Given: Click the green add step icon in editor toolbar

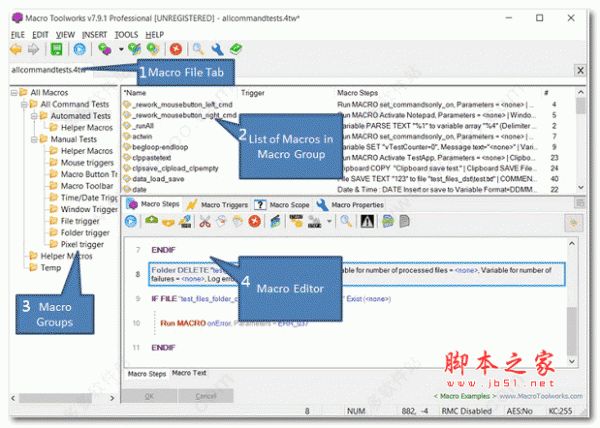Looking at the screenshot, I should click(152, 221).
